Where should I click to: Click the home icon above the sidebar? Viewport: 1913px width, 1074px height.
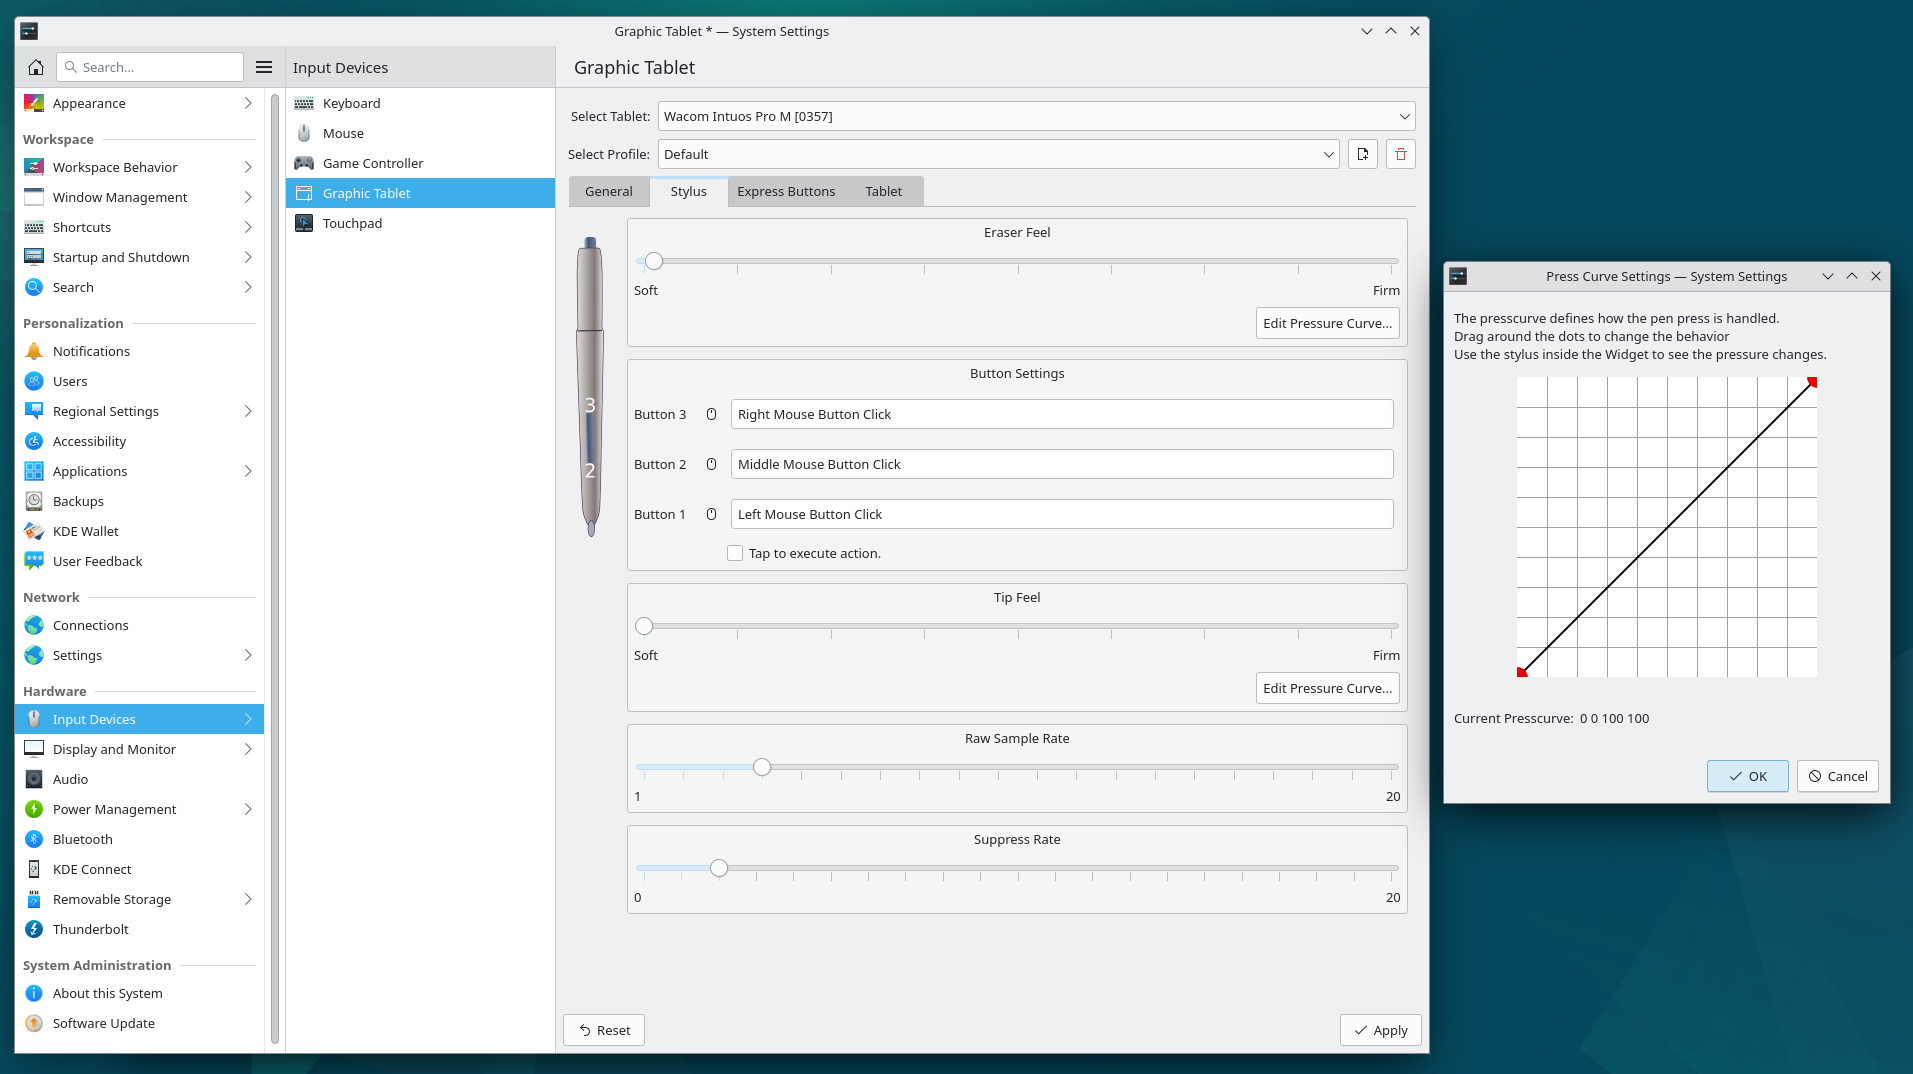[35, 67]
